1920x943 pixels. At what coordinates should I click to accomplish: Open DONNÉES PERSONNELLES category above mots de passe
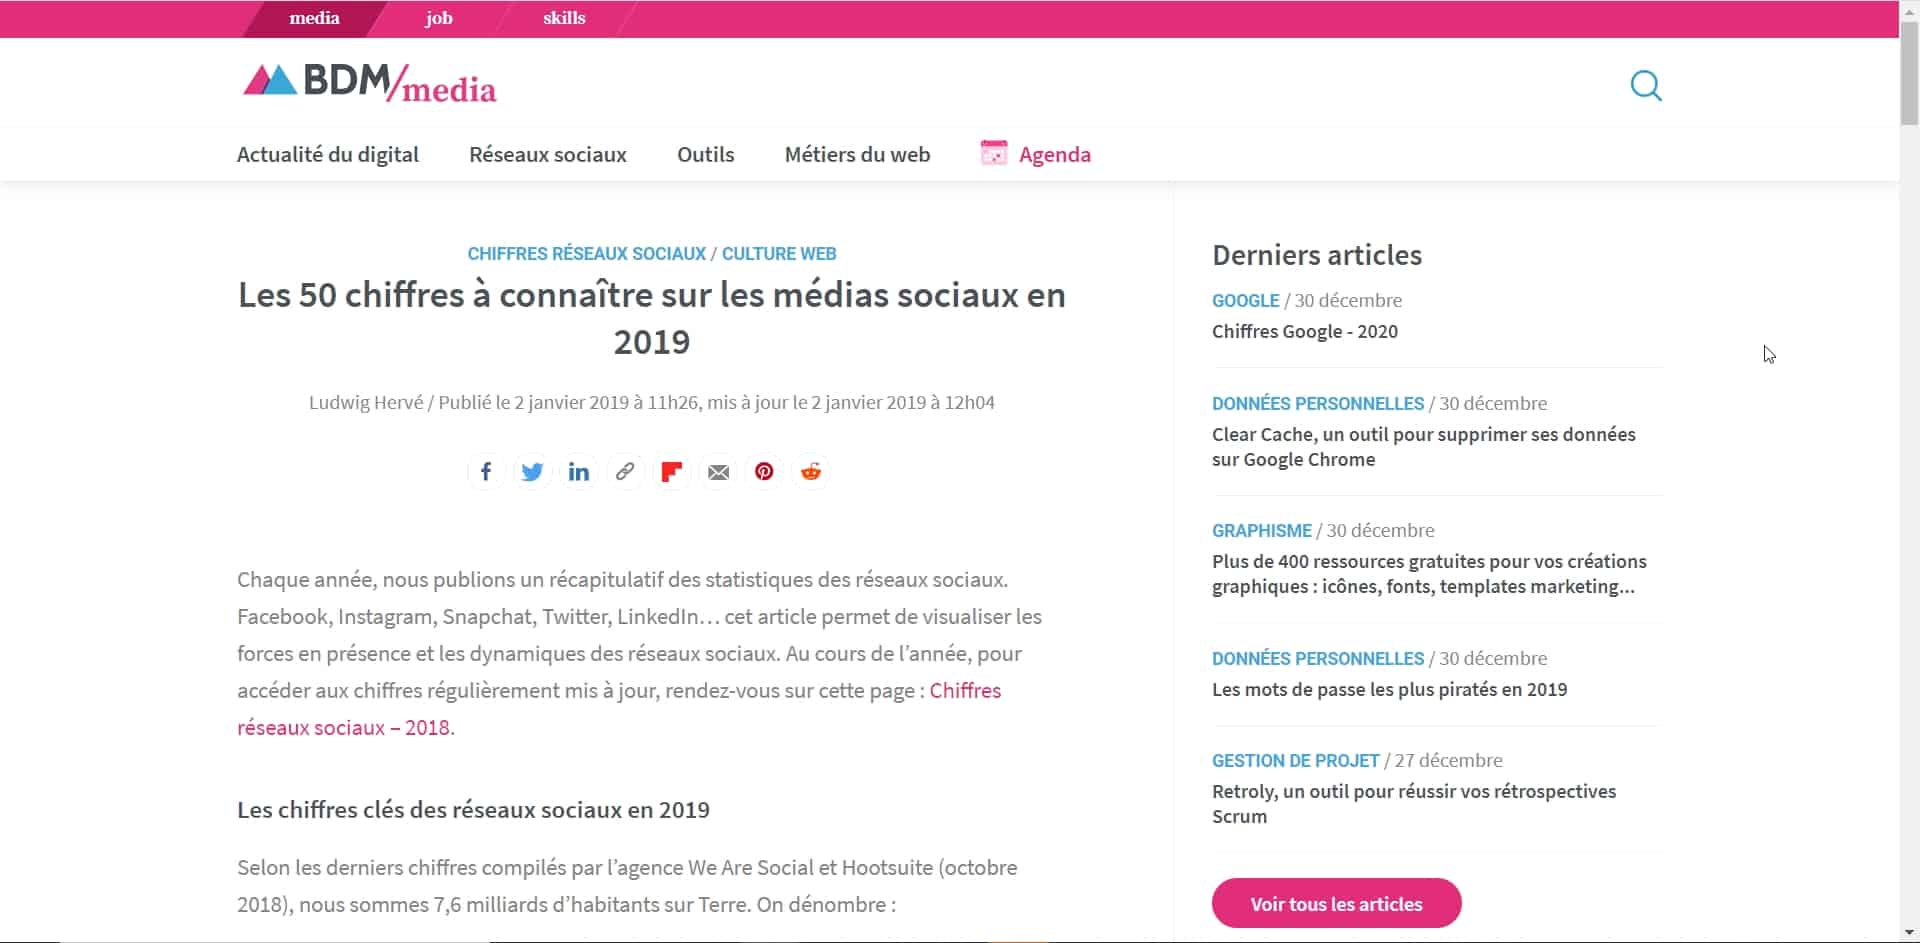[x=1318, y=659]
